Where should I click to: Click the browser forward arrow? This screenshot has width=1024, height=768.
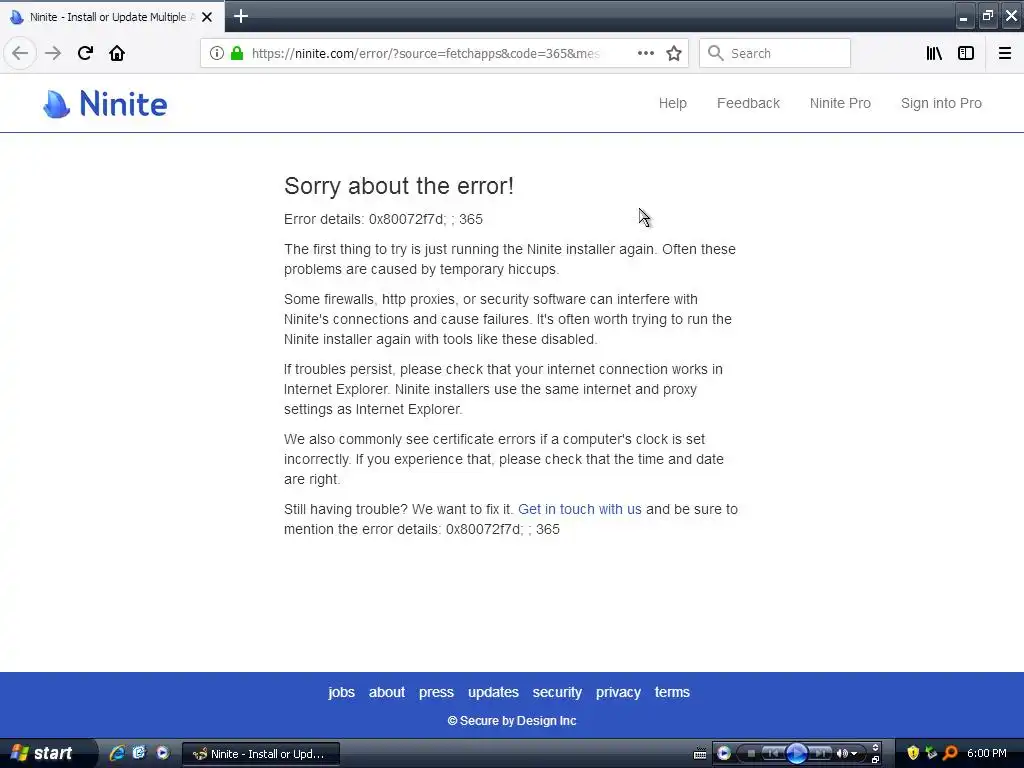tap(53, 53)
